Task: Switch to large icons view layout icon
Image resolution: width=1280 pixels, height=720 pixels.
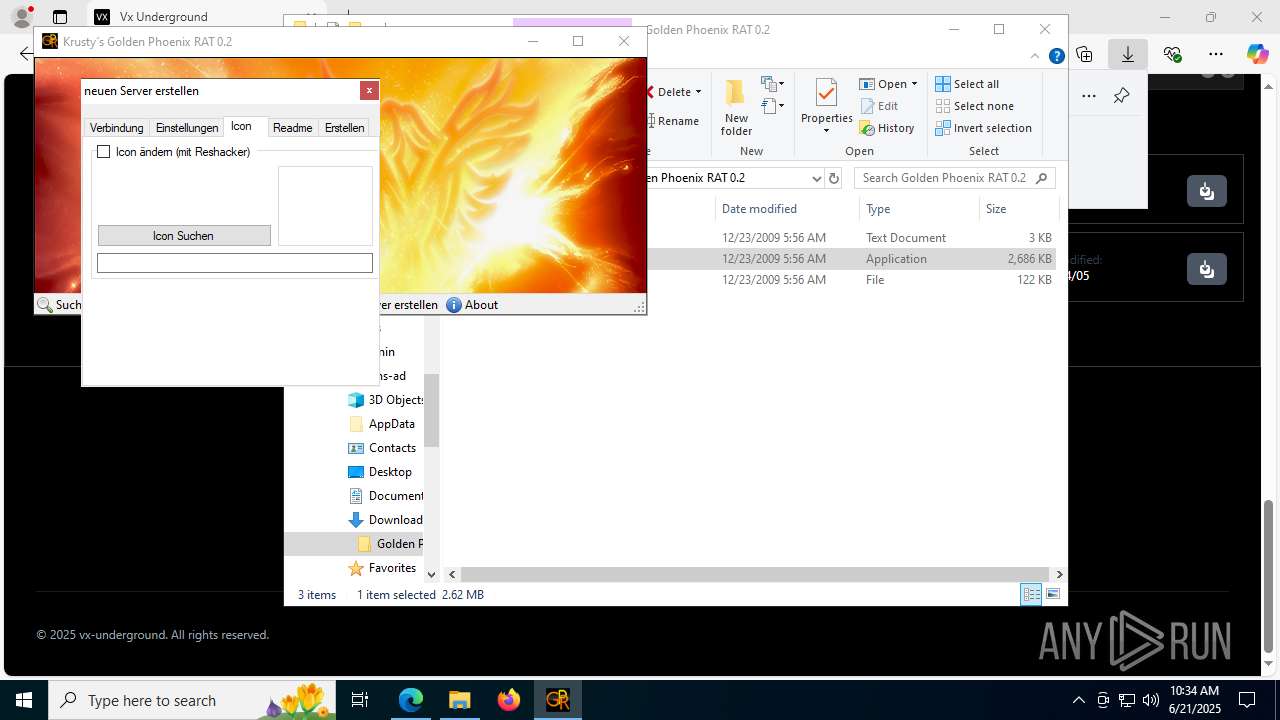Action: (x=1052, y=595)
